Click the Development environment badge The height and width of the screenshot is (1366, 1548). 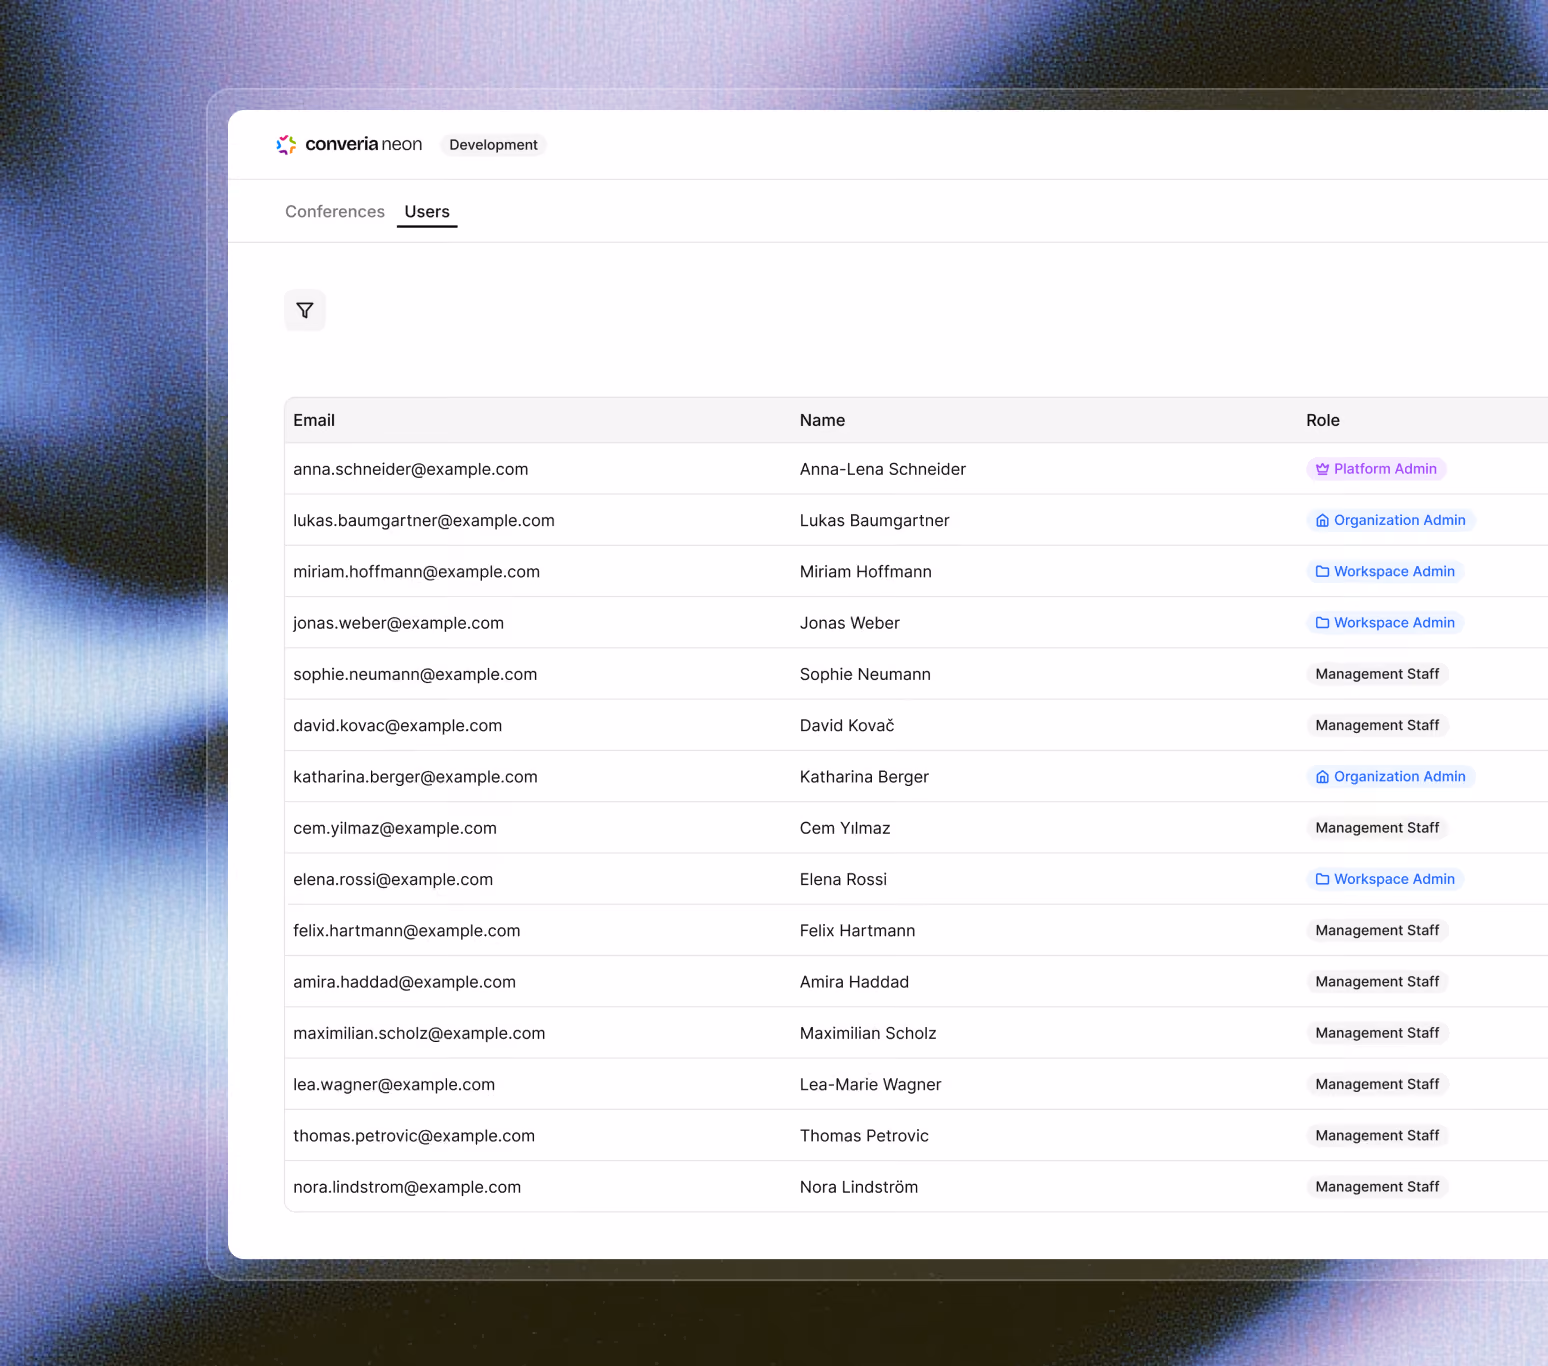point(493,145)
